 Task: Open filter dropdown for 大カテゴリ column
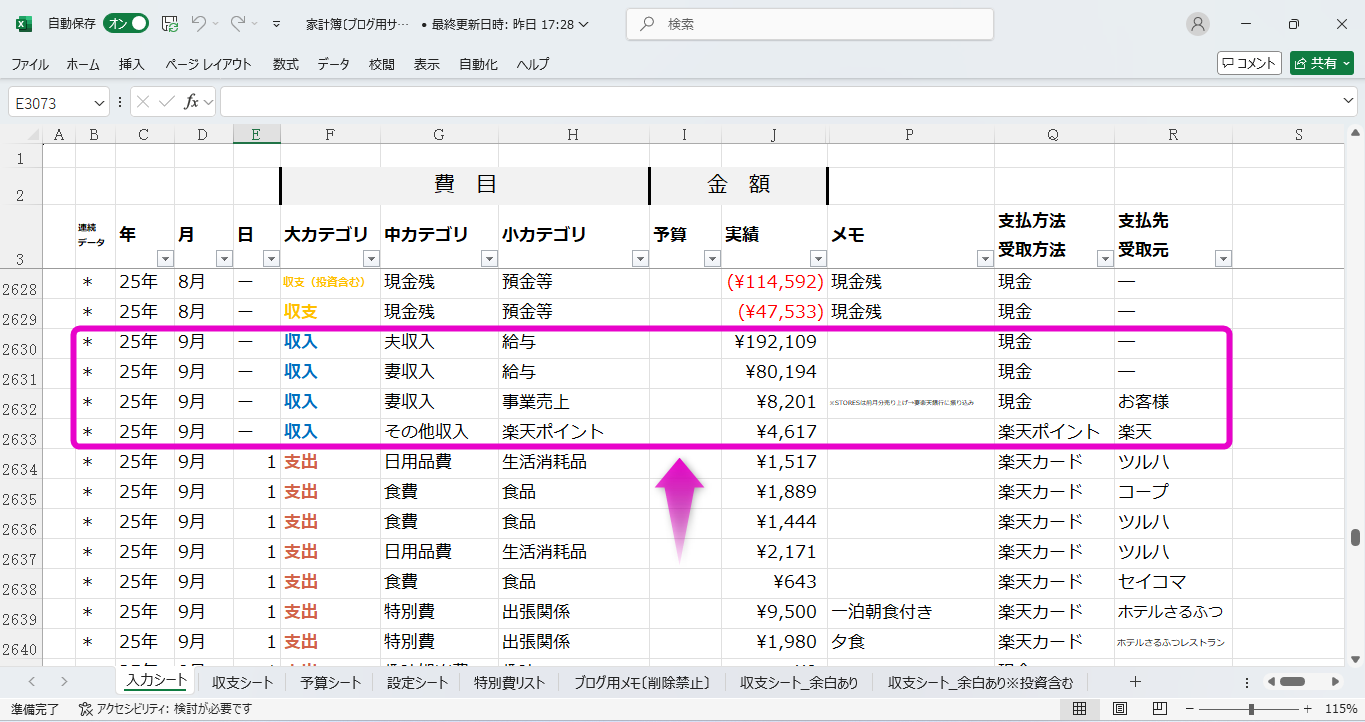pos(371,259)
